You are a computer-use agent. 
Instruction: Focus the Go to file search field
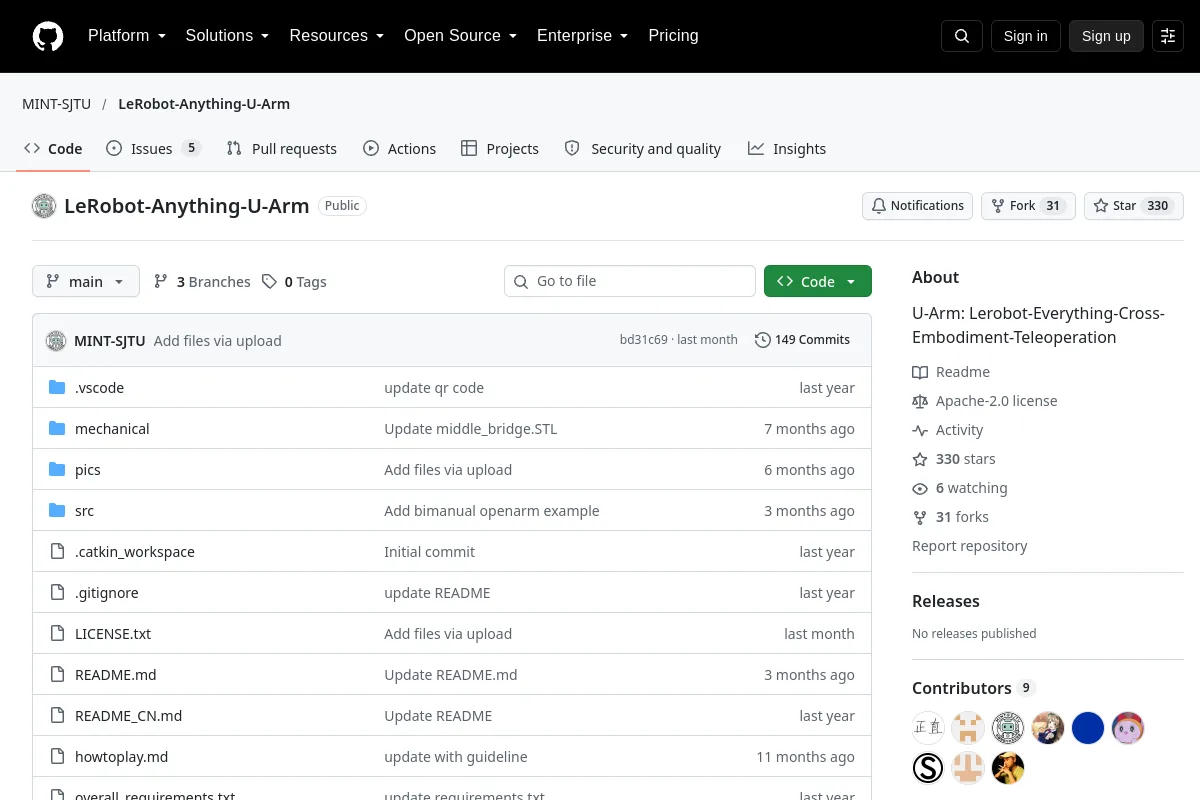pyautogui.click(x=630, y=281)
